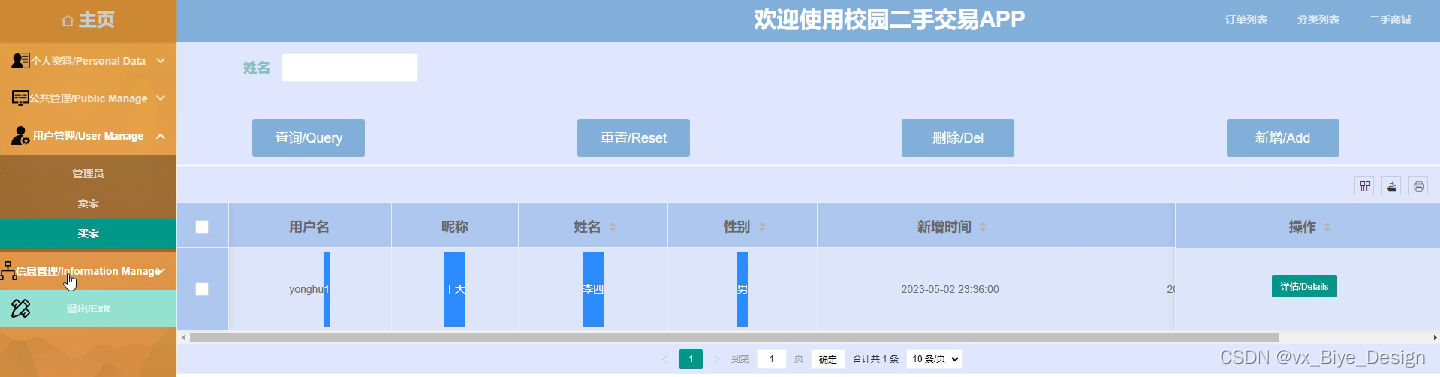
Task: Click the 2023-05-02 23:36:00 timestamp cell
Action: (950, 289)
